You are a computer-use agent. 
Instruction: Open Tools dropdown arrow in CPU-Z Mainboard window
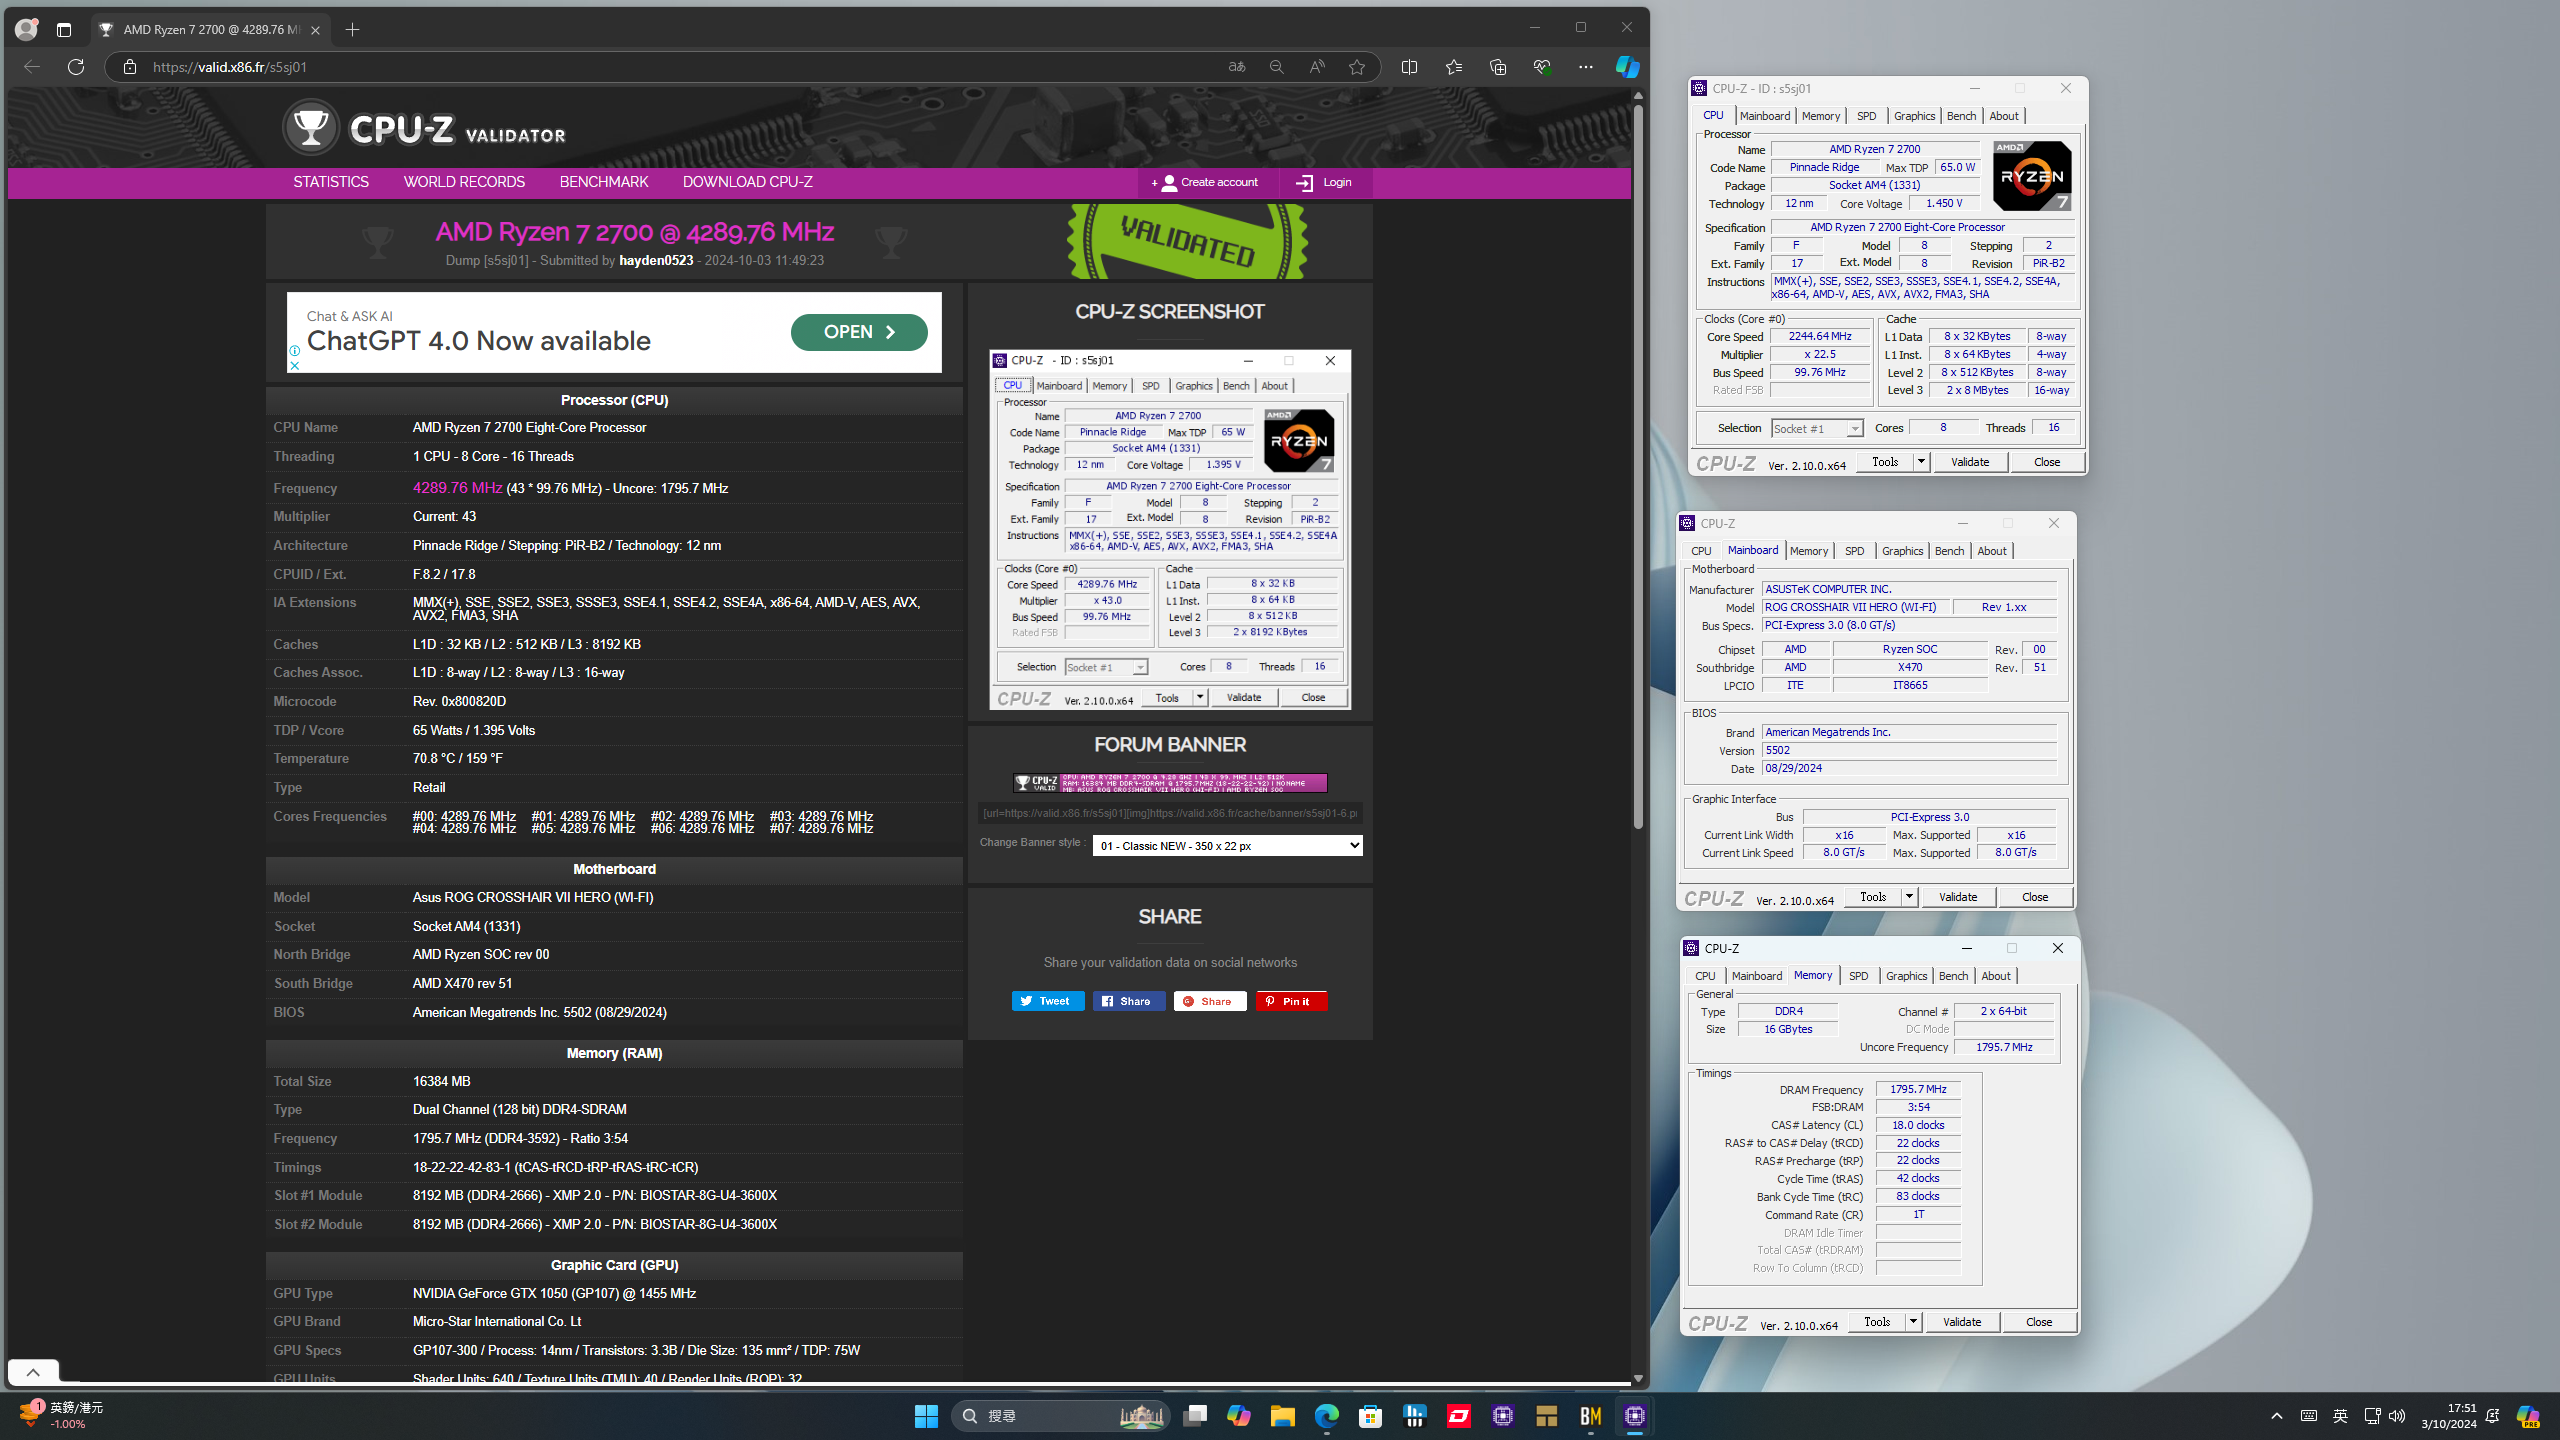[x=1909, y=897]
